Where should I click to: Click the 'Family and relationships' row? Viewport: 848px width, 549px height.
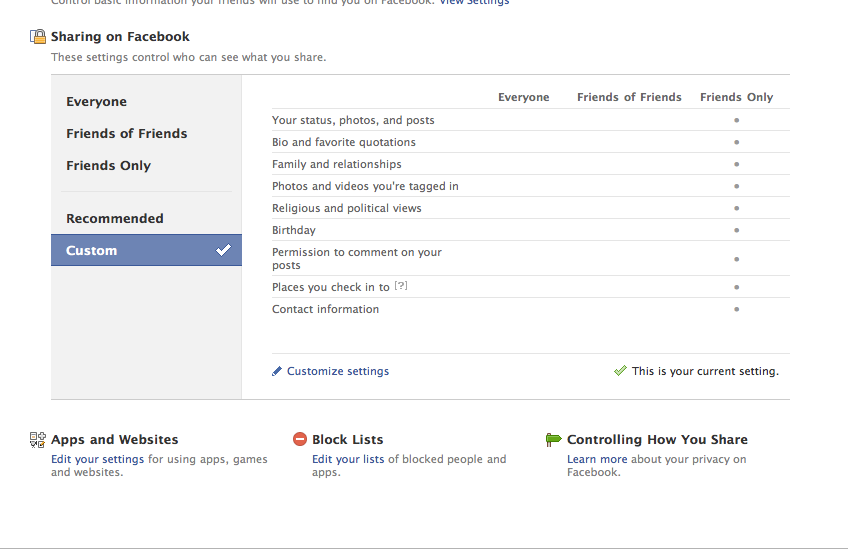click(531, 164)
